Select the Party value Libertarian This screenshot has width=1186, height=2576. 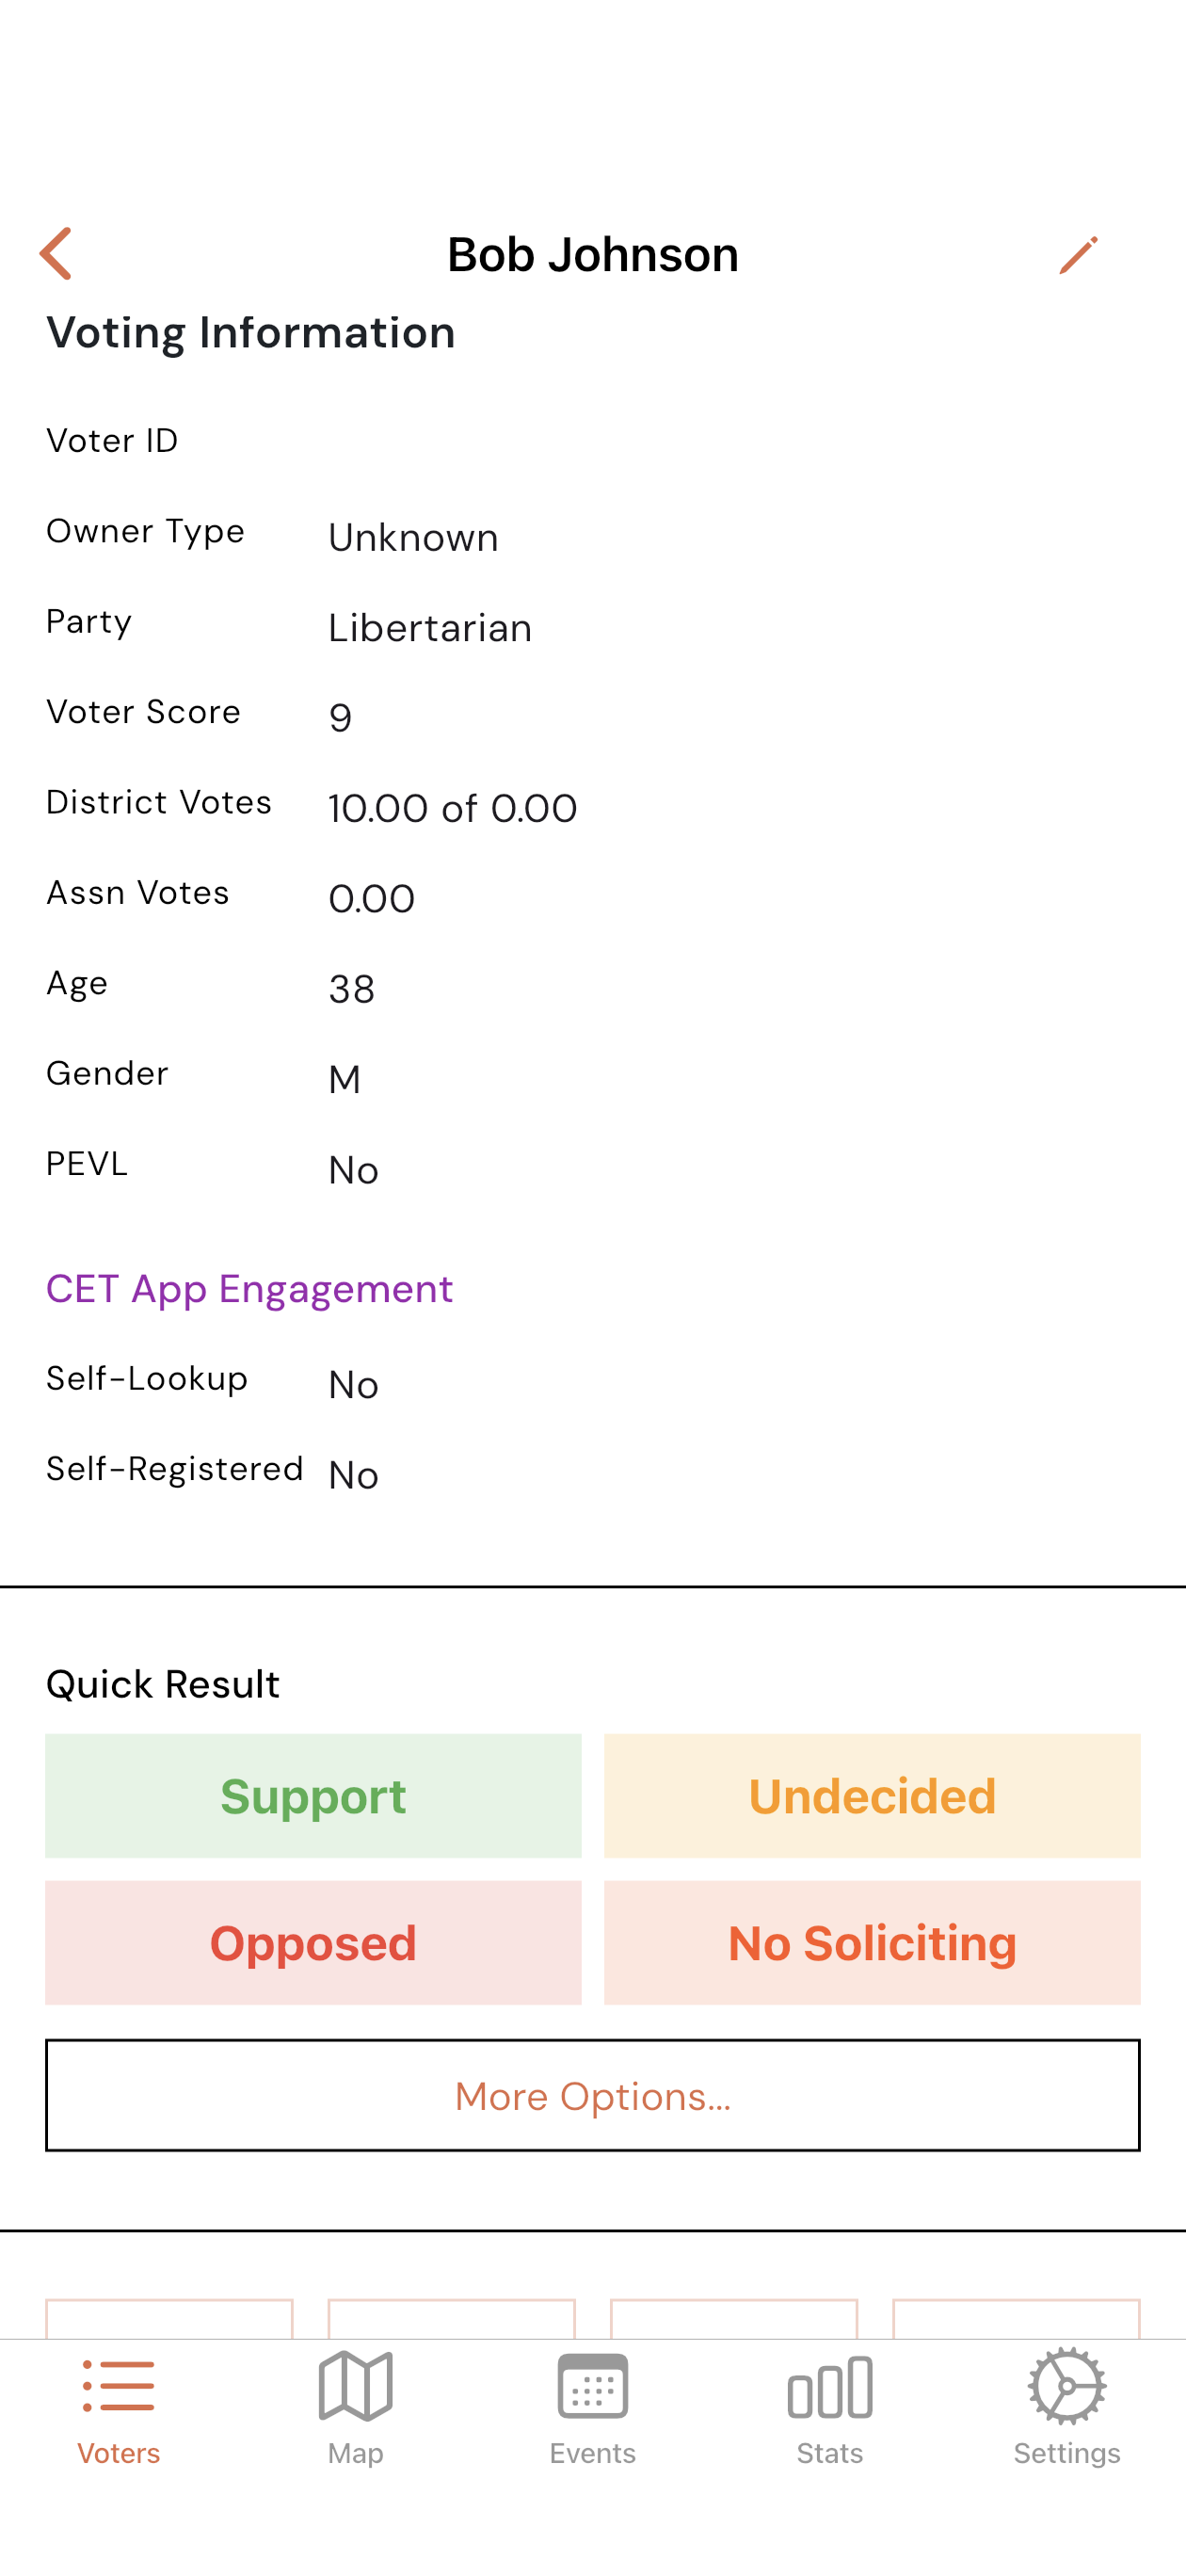(430, 628)
